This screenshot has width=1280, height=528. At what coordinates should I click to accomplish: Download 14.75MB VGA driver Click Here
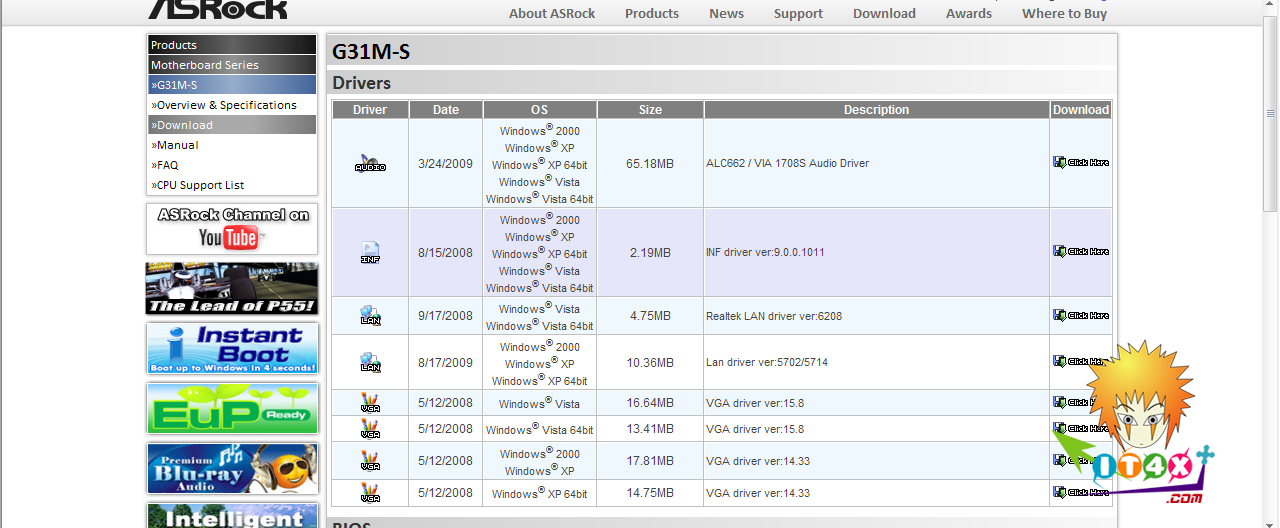[x=1081, y=492]
